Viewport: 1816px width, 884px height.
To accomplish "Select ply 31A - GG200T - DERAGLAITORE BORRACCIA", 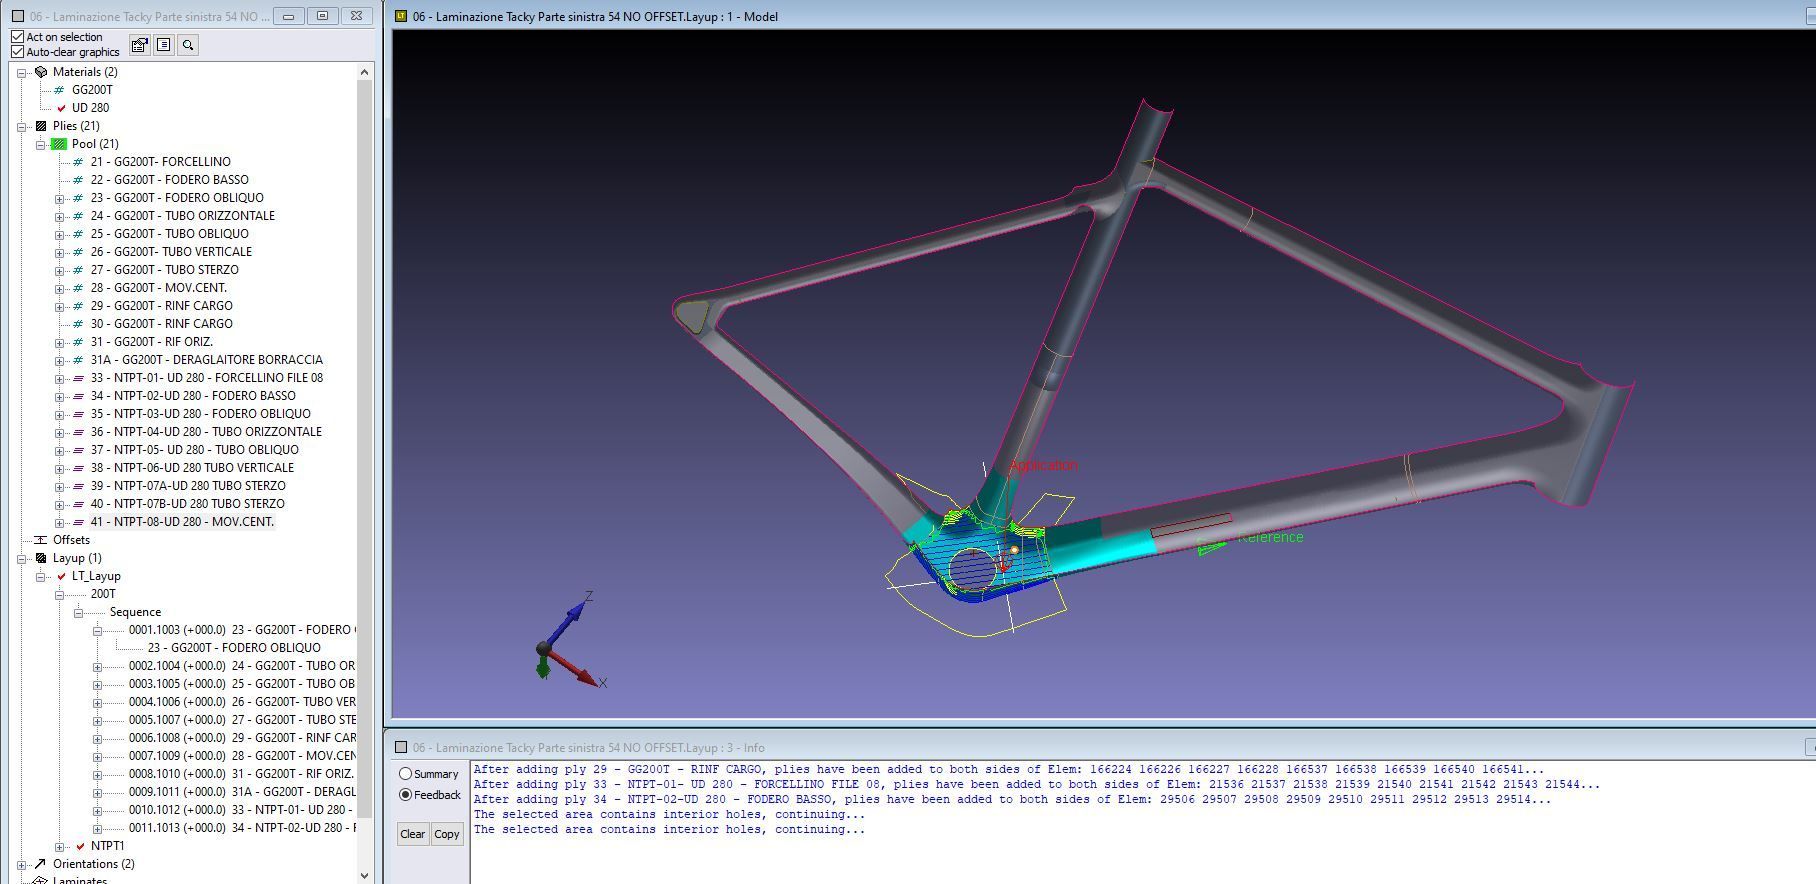I will click(x=206, y=360).
